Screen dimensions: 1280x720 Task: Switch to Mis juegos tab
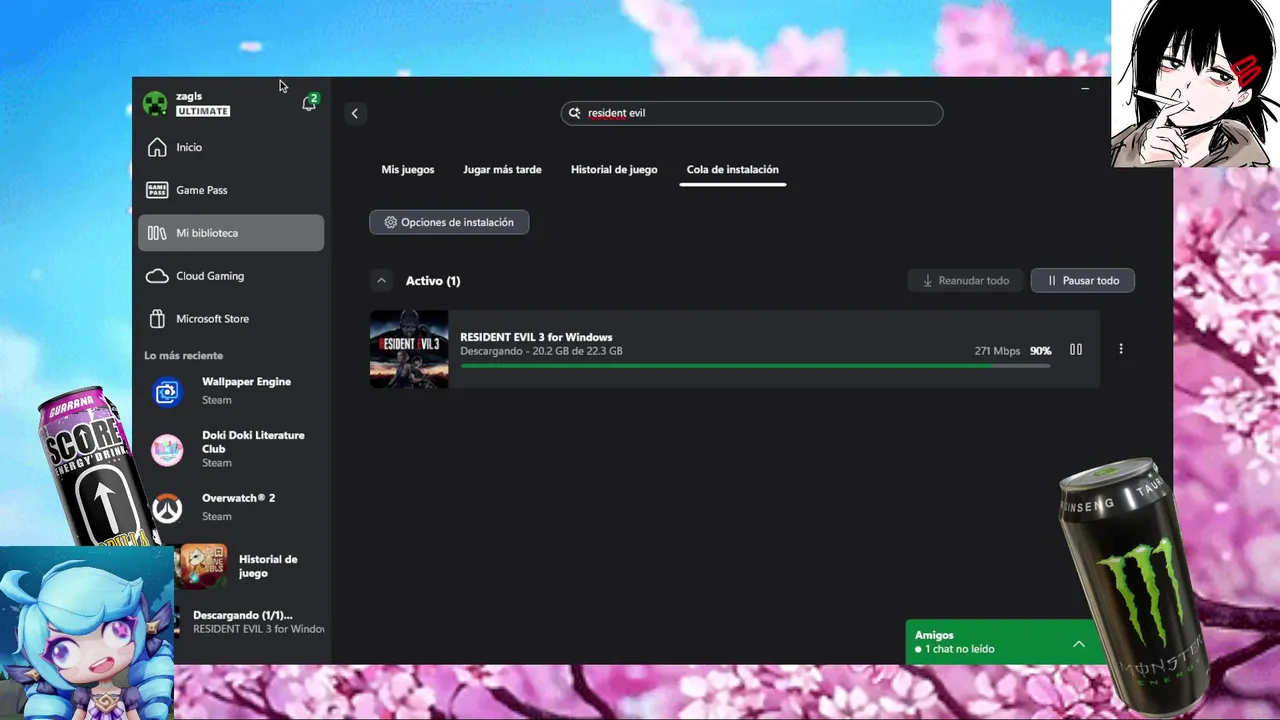pos(408,170)
